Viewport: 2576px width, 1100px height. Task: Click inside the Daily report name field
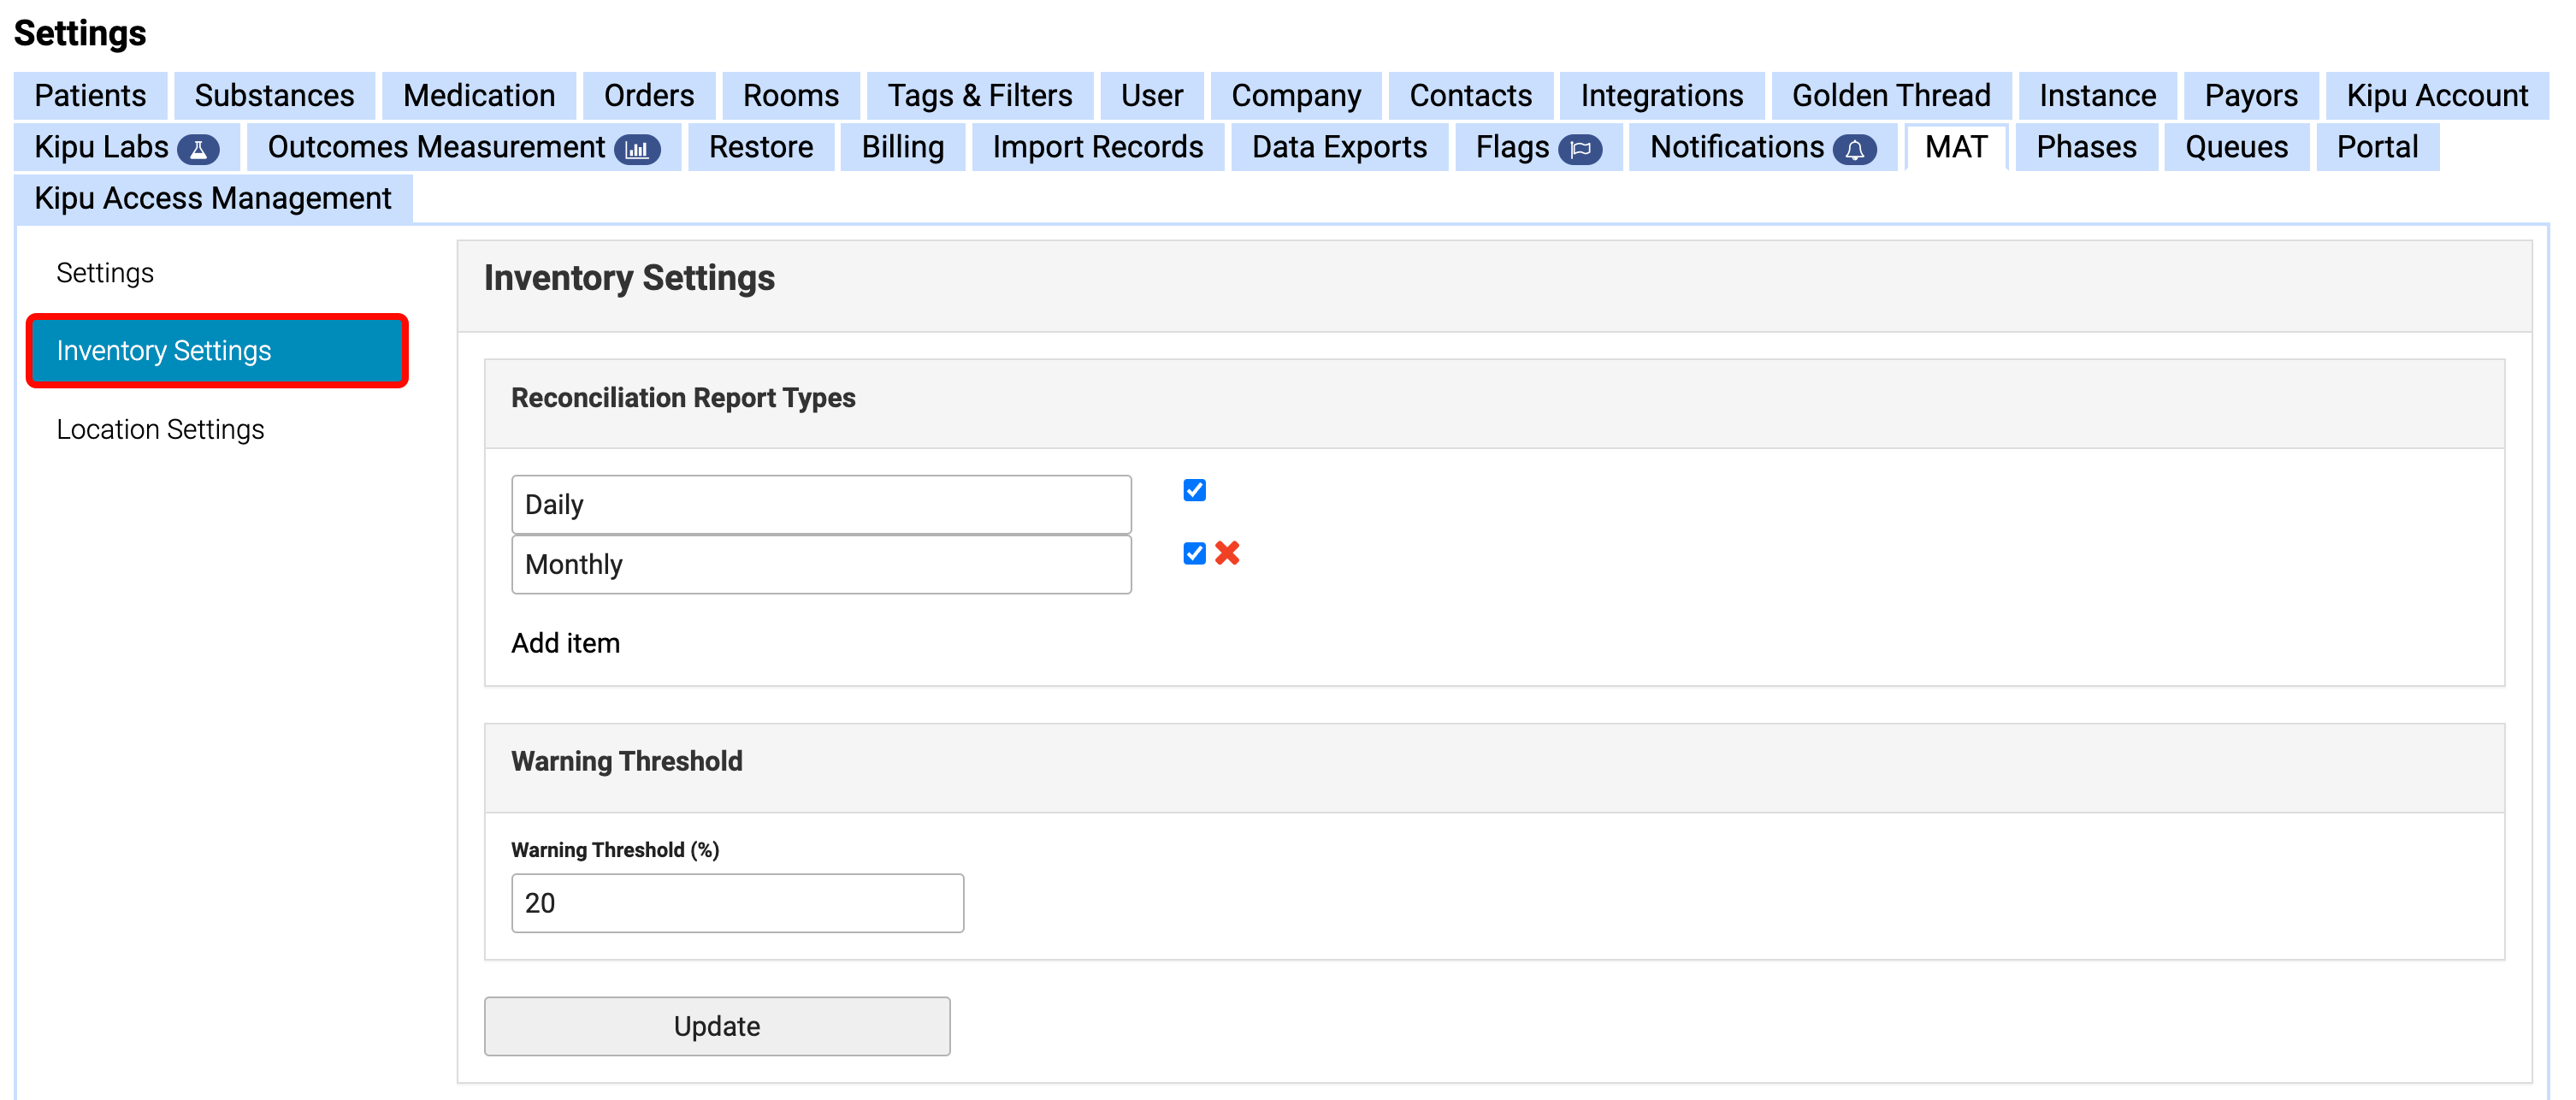click(x=820, y=504)
